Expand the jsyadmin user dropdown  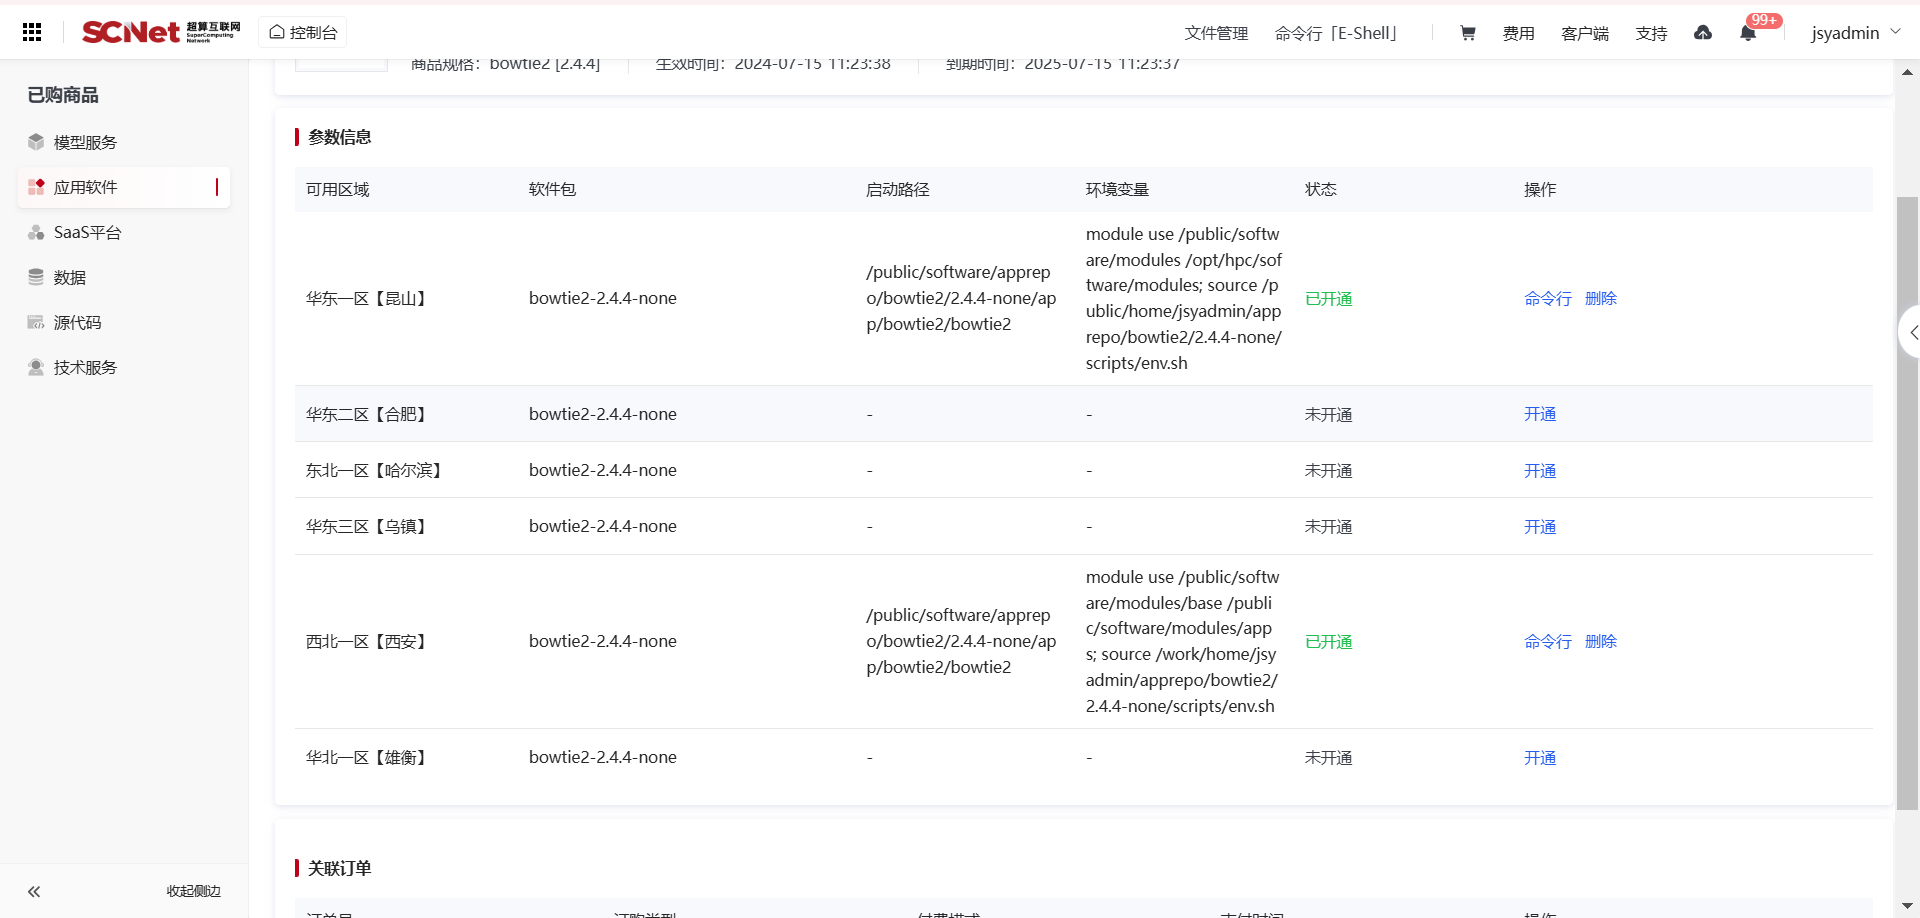pyautogui.click(x=1855, y=33)
